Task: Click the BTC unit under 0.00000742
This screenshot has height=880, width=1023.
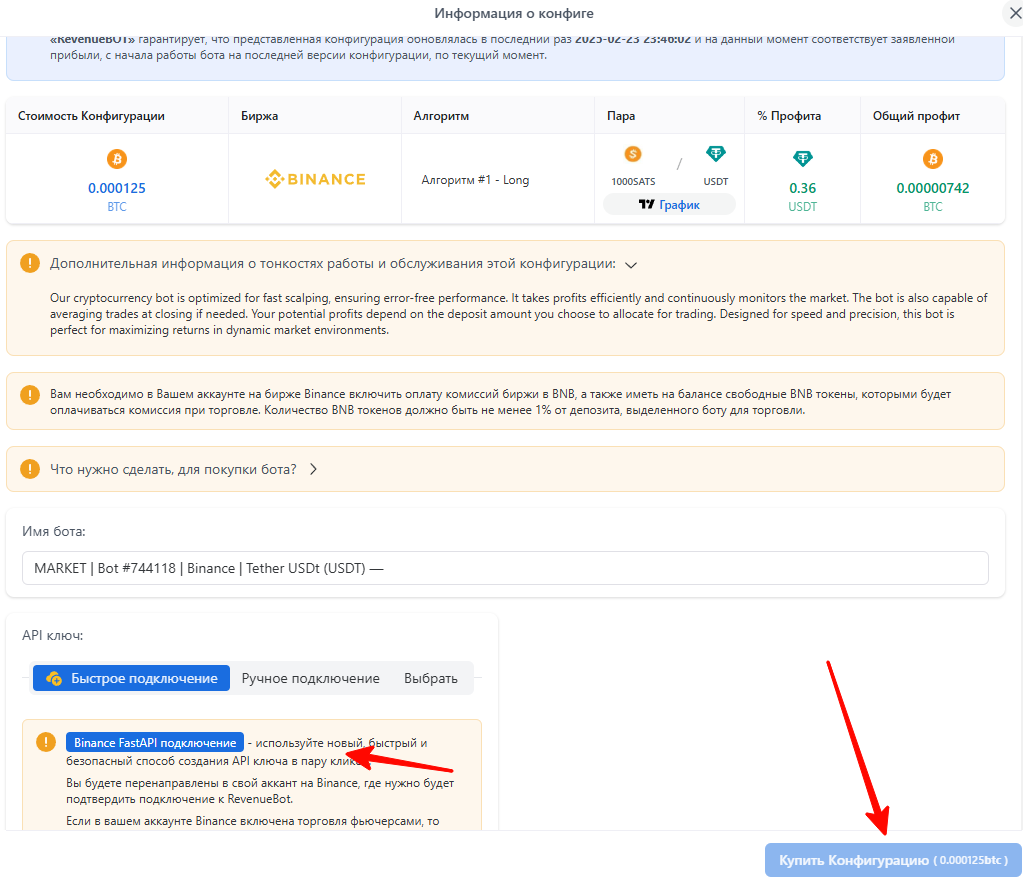Action: [x=932, y=206]
